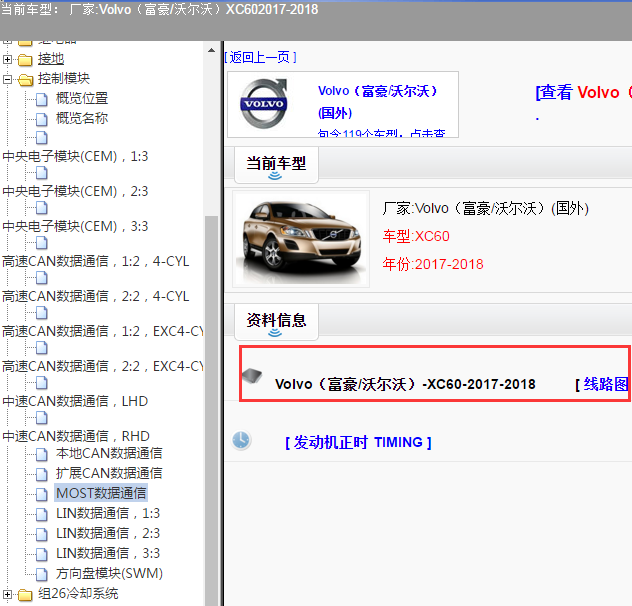Image resolution: width=632 pixels, height=606 pixels.
Task: Click the 车型:XC60 red text
Action: coord(416,236)
